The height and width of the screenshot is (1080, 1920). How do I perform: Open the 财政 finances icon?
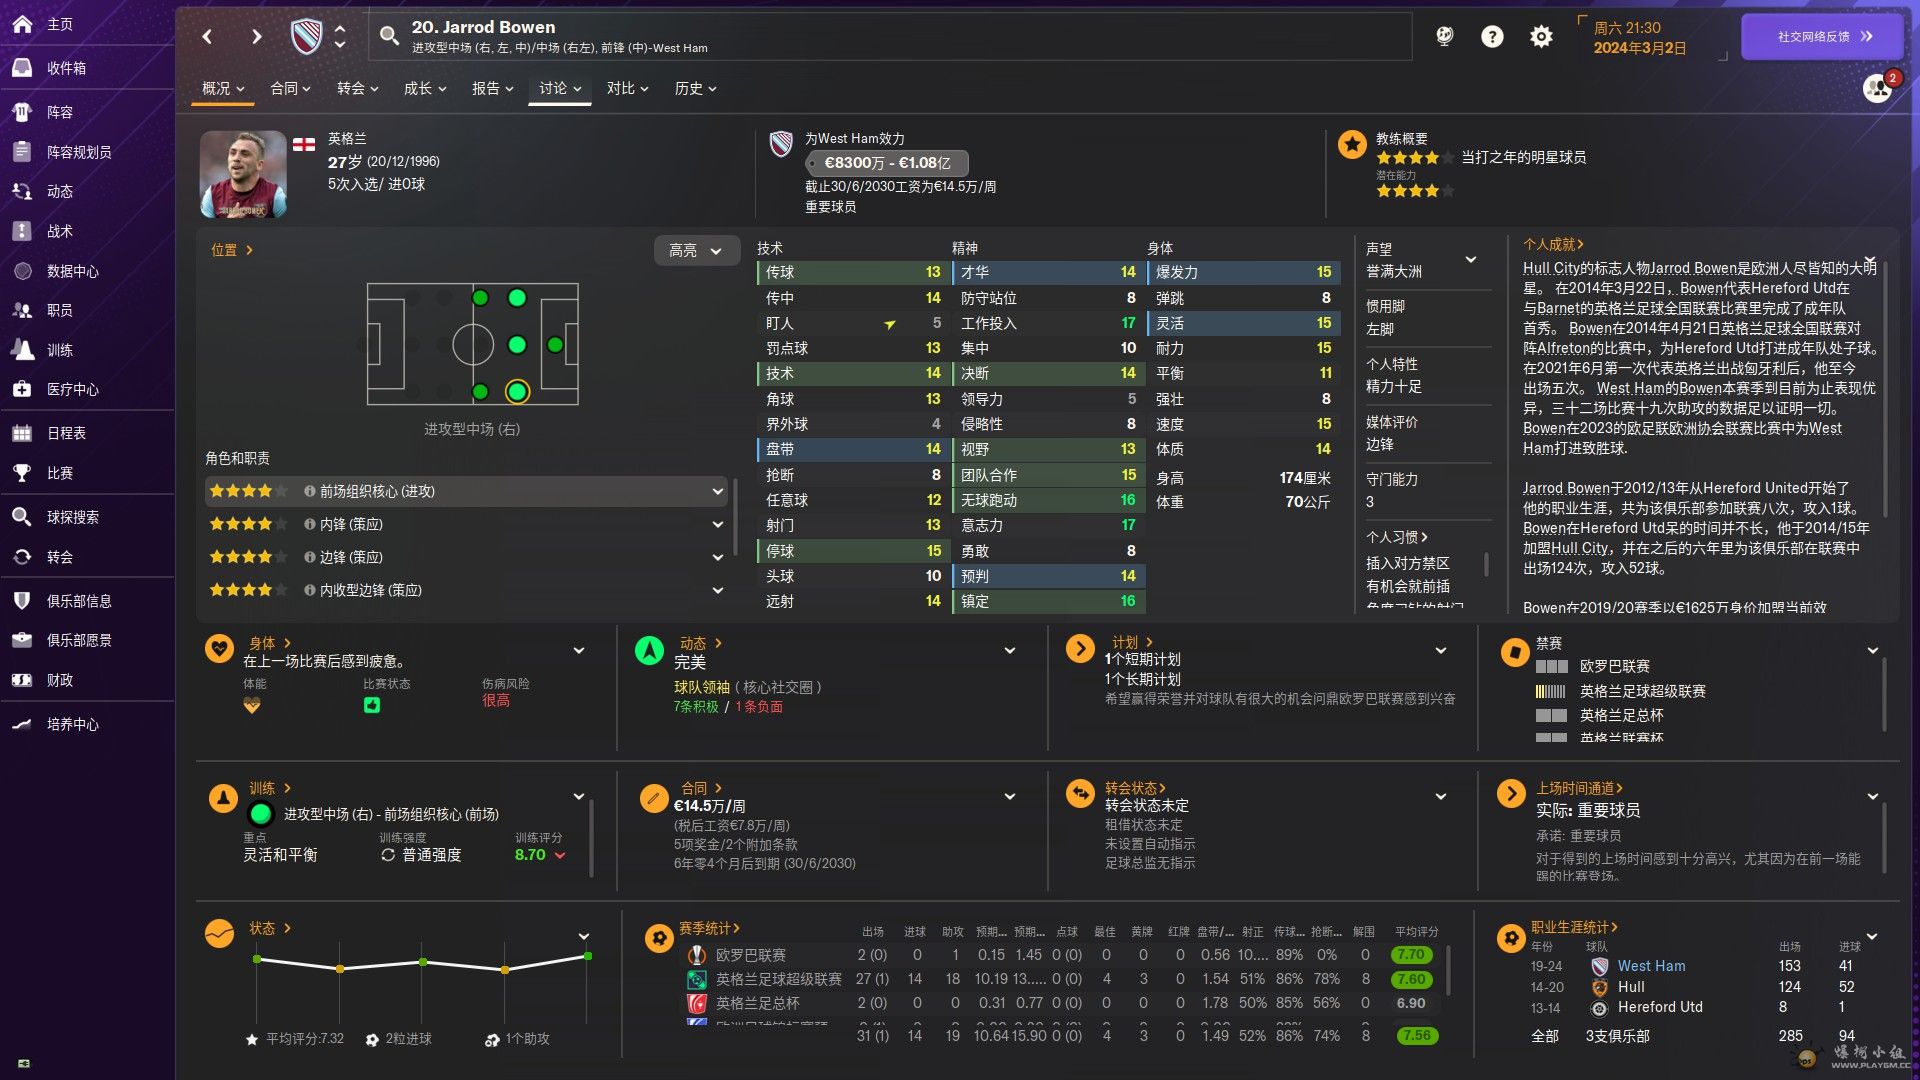[x=22, y=680]
